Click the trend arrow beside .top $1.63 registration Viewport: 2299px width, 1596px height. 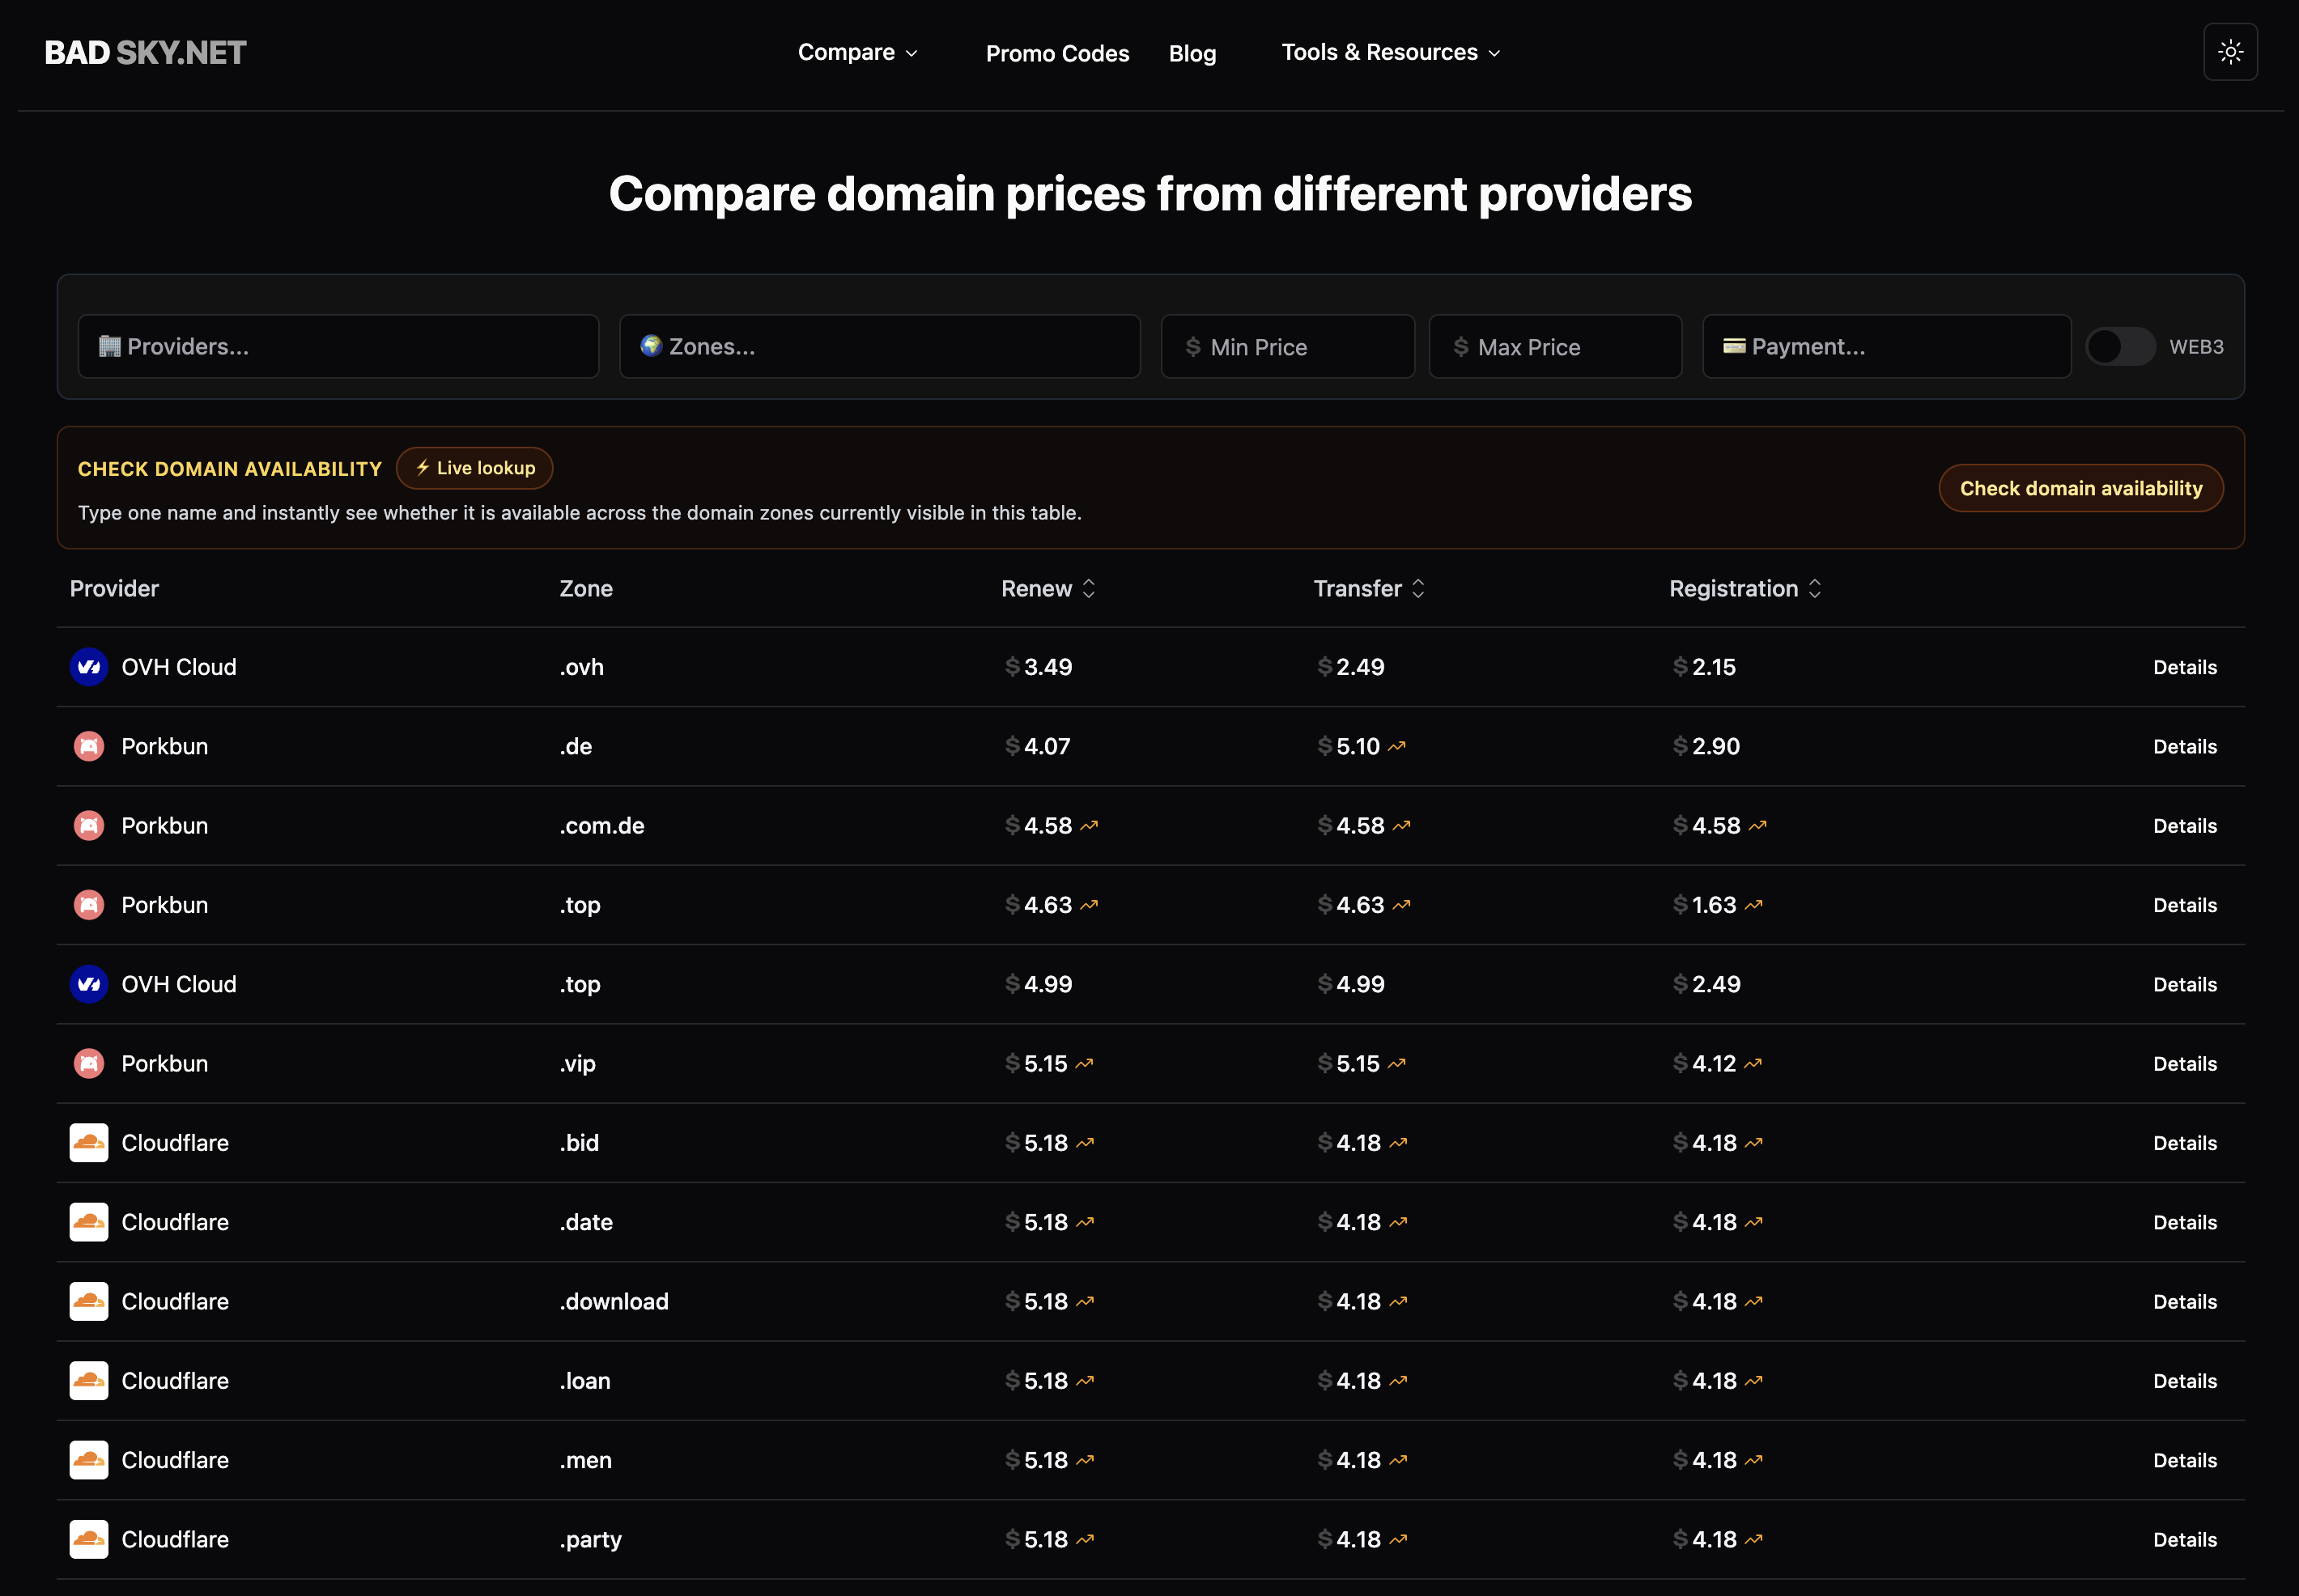click(1754, 905)
